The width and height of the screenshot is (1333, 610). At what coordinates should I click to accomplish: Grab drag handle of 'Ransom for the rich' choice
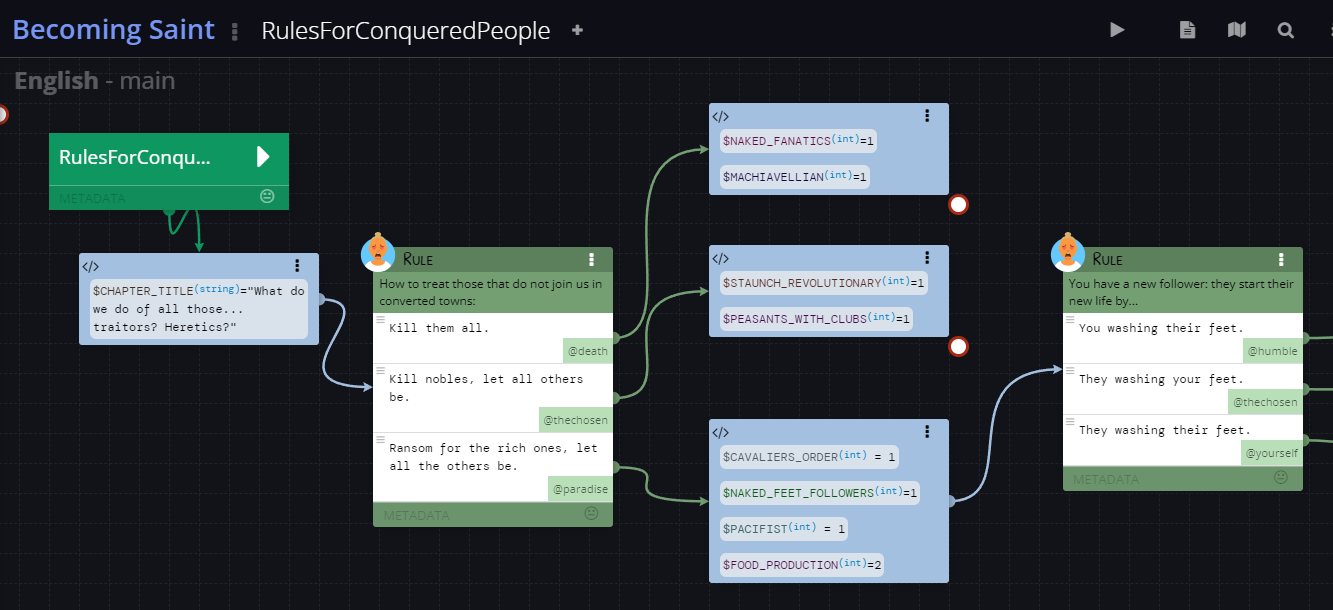tap(380, 440)
